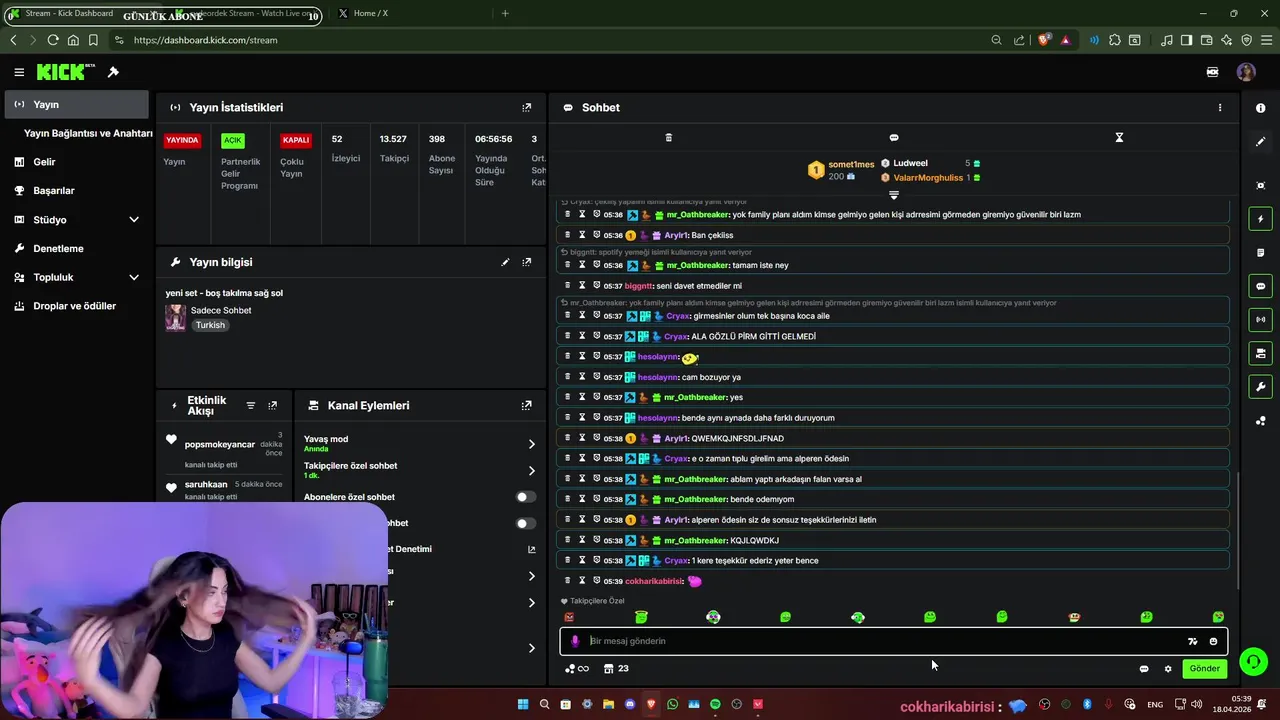Click the taskbar volume icon
Viewport: 1280px width, 720px height.
1197,704
